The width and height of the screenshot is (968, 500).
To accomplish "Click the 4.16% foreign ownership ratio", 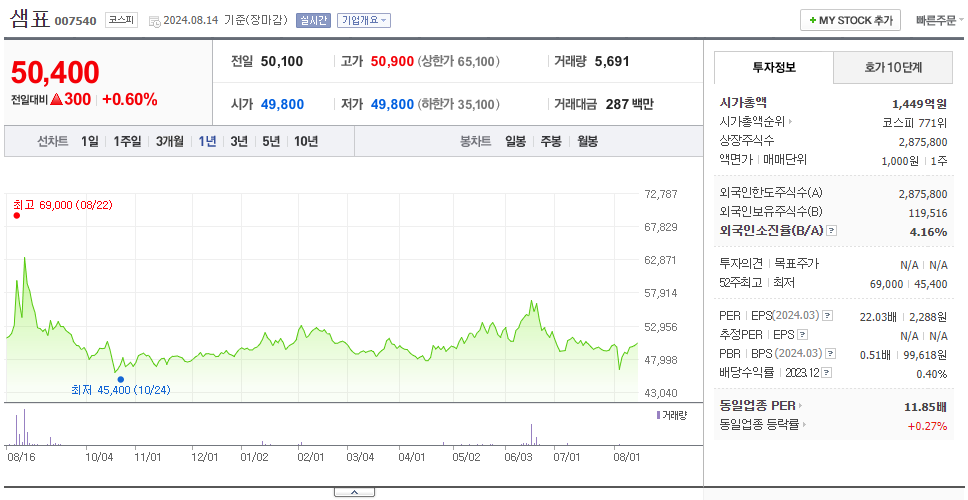I will point(928,232).
